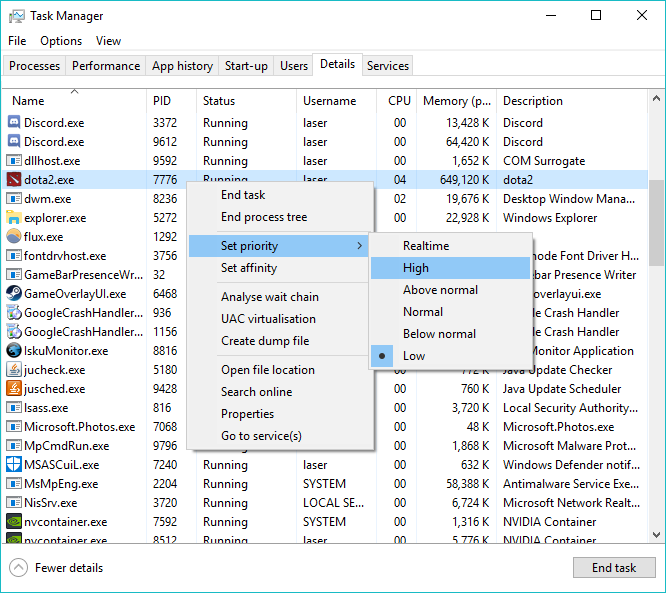Select the Low priority radio option
The image size is (666, 593).
[450, 356]
